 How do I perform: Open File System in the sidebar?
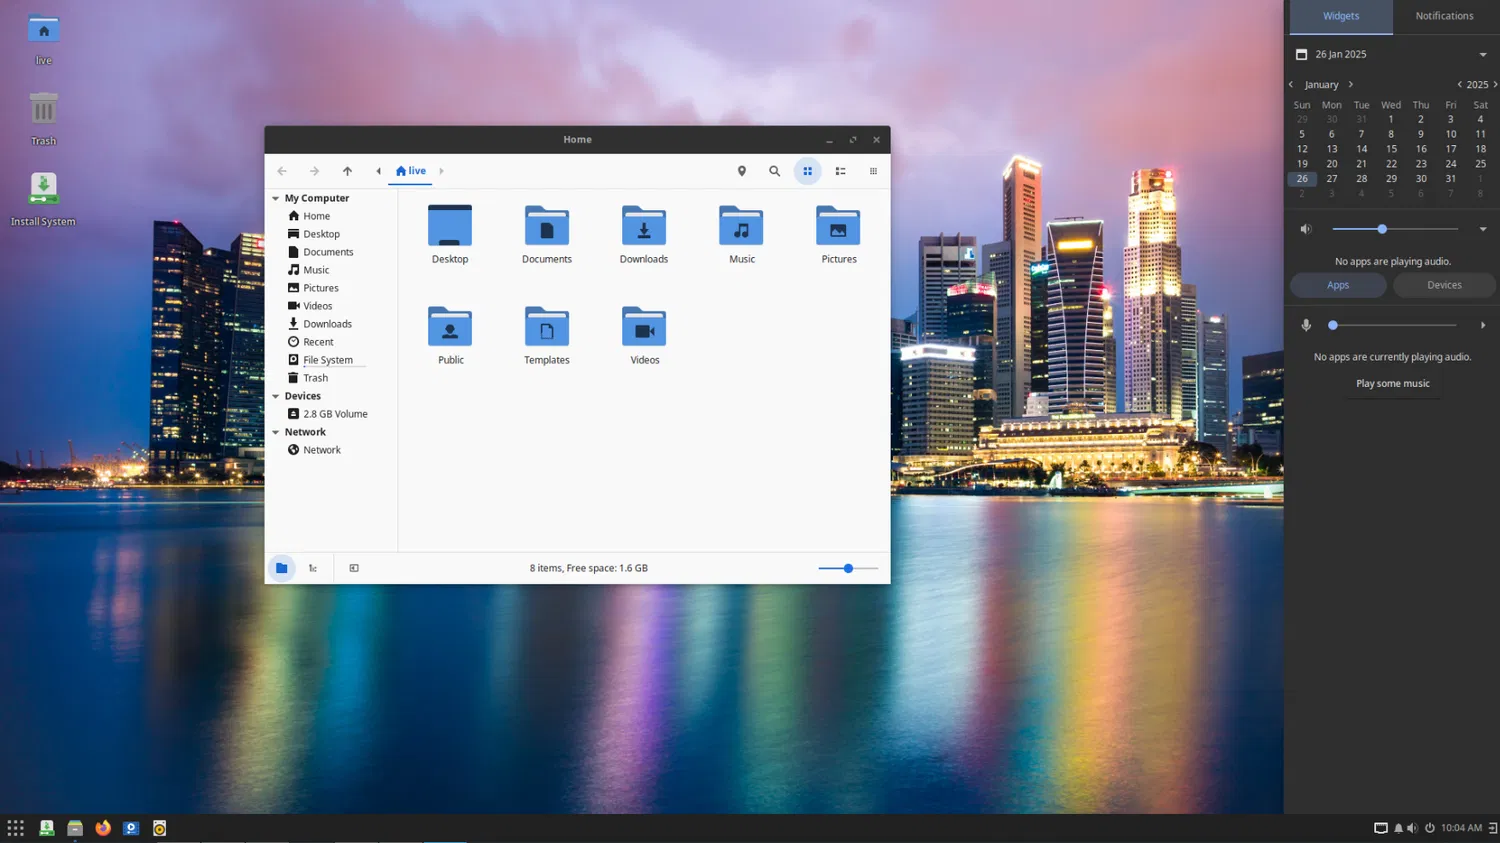click(x=328, y=360)
